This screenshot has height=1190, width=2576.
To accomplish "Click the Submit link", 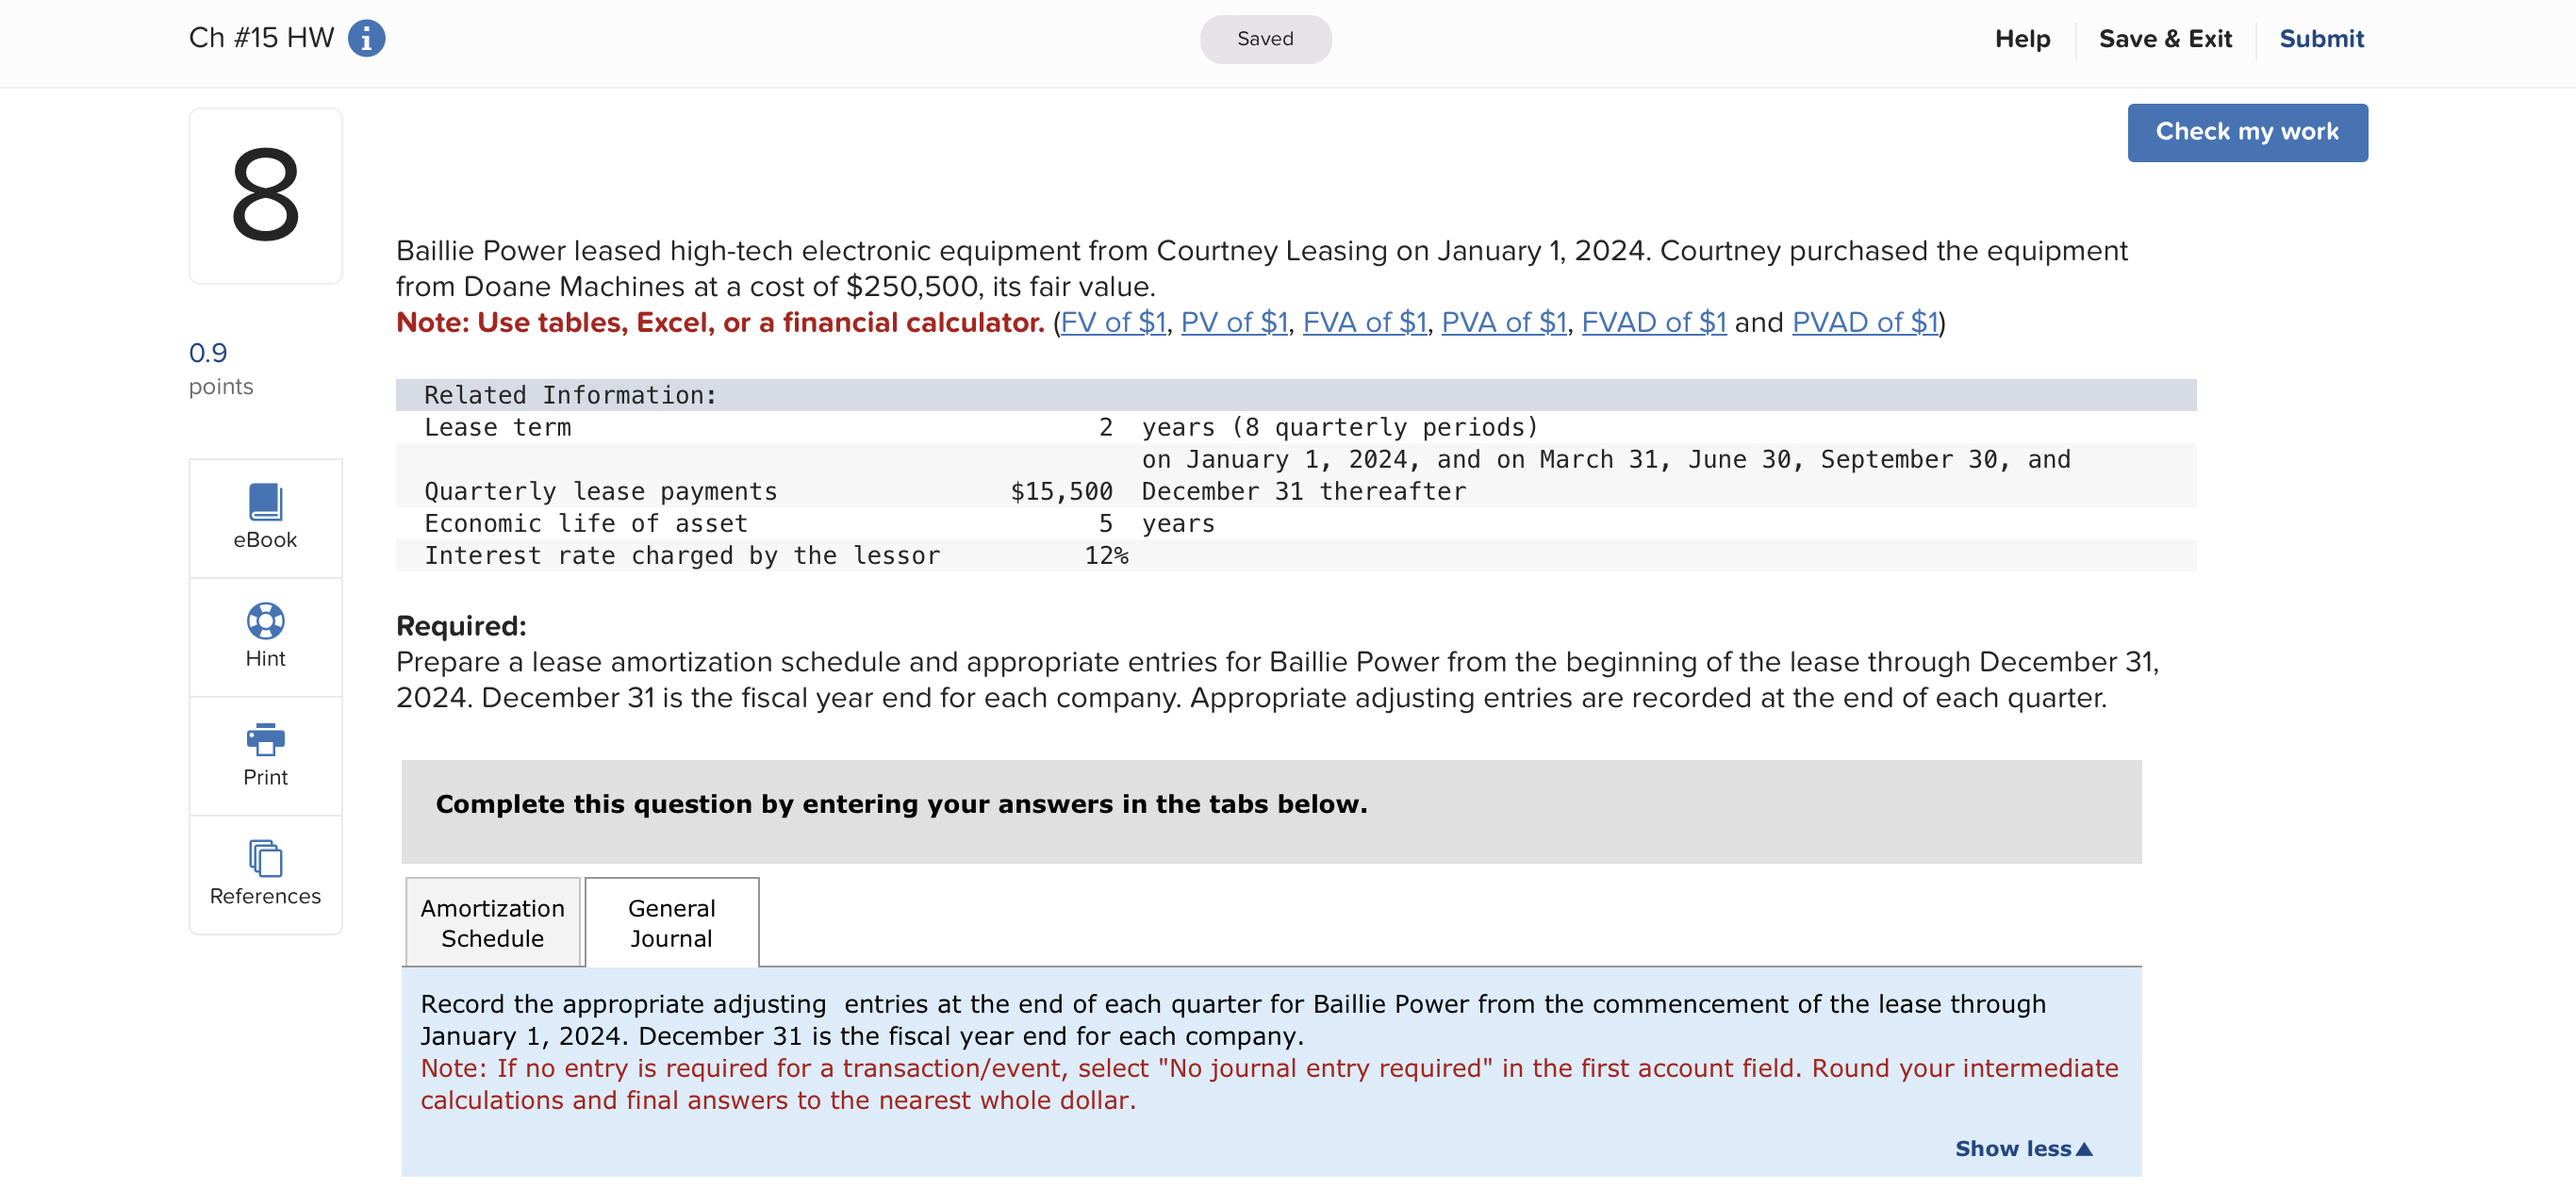I will point(2320,39).
